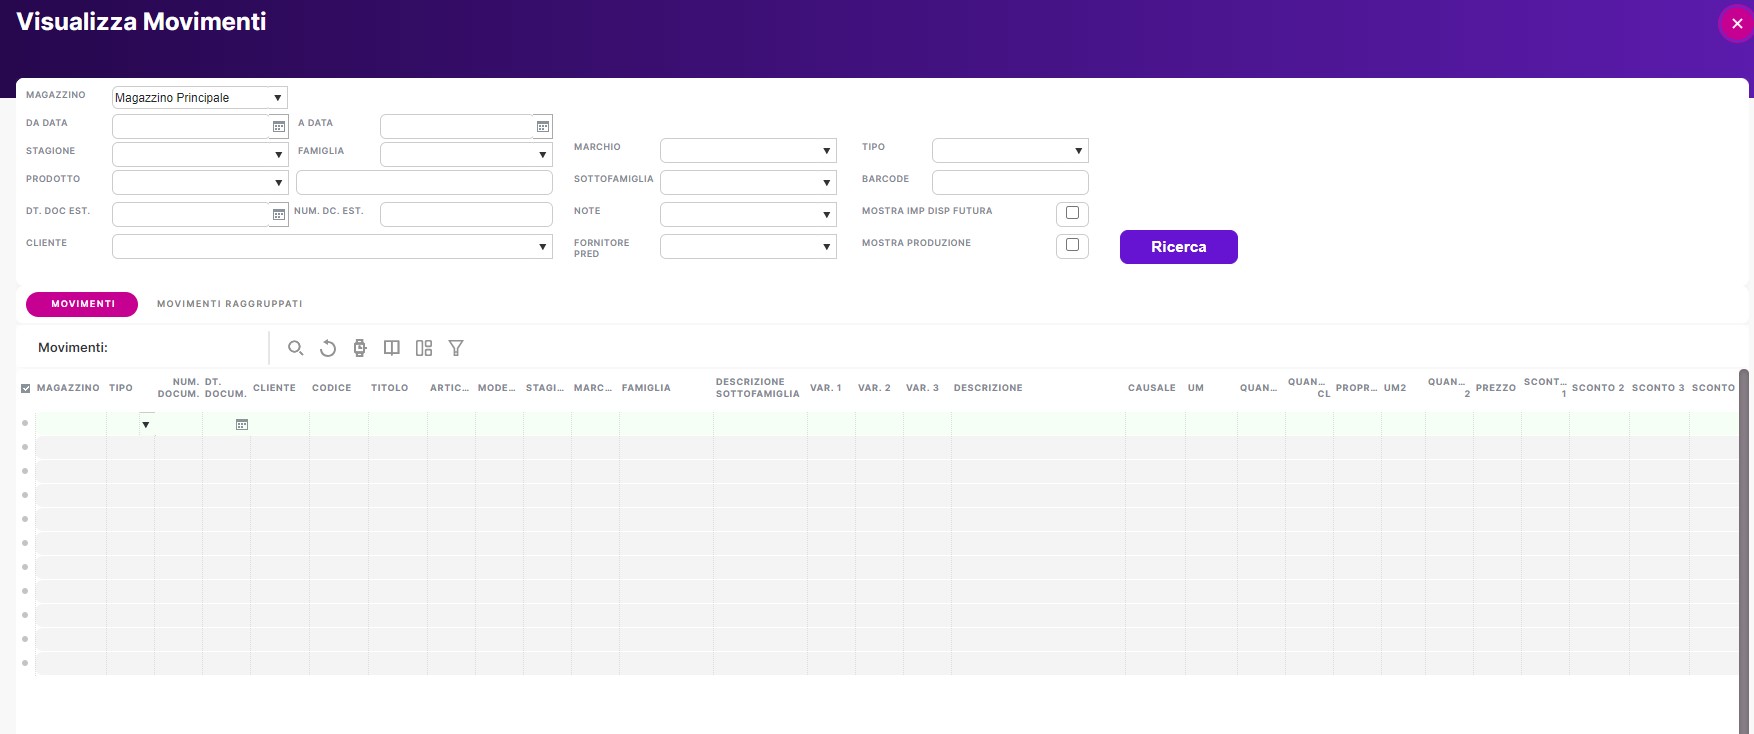This screenshot has height=734, width=1754.
Task: Open the Marchio dropdown
Action: coord(826,151)
